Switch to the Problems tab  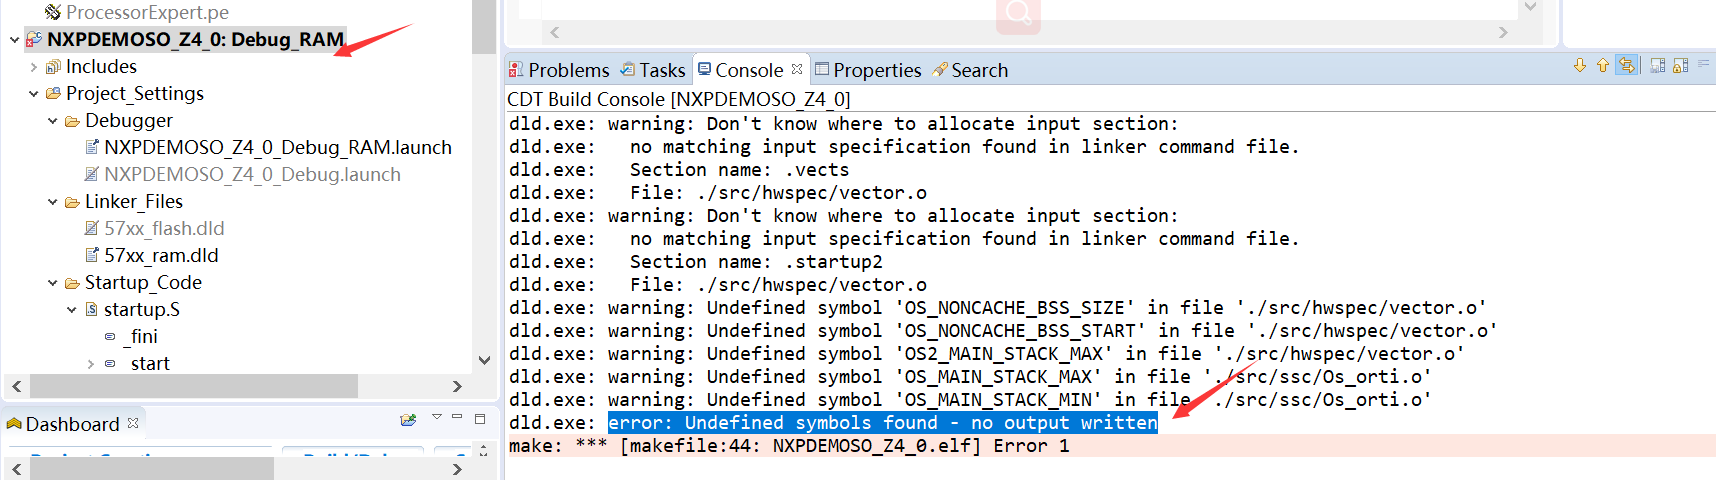point(559,70)
